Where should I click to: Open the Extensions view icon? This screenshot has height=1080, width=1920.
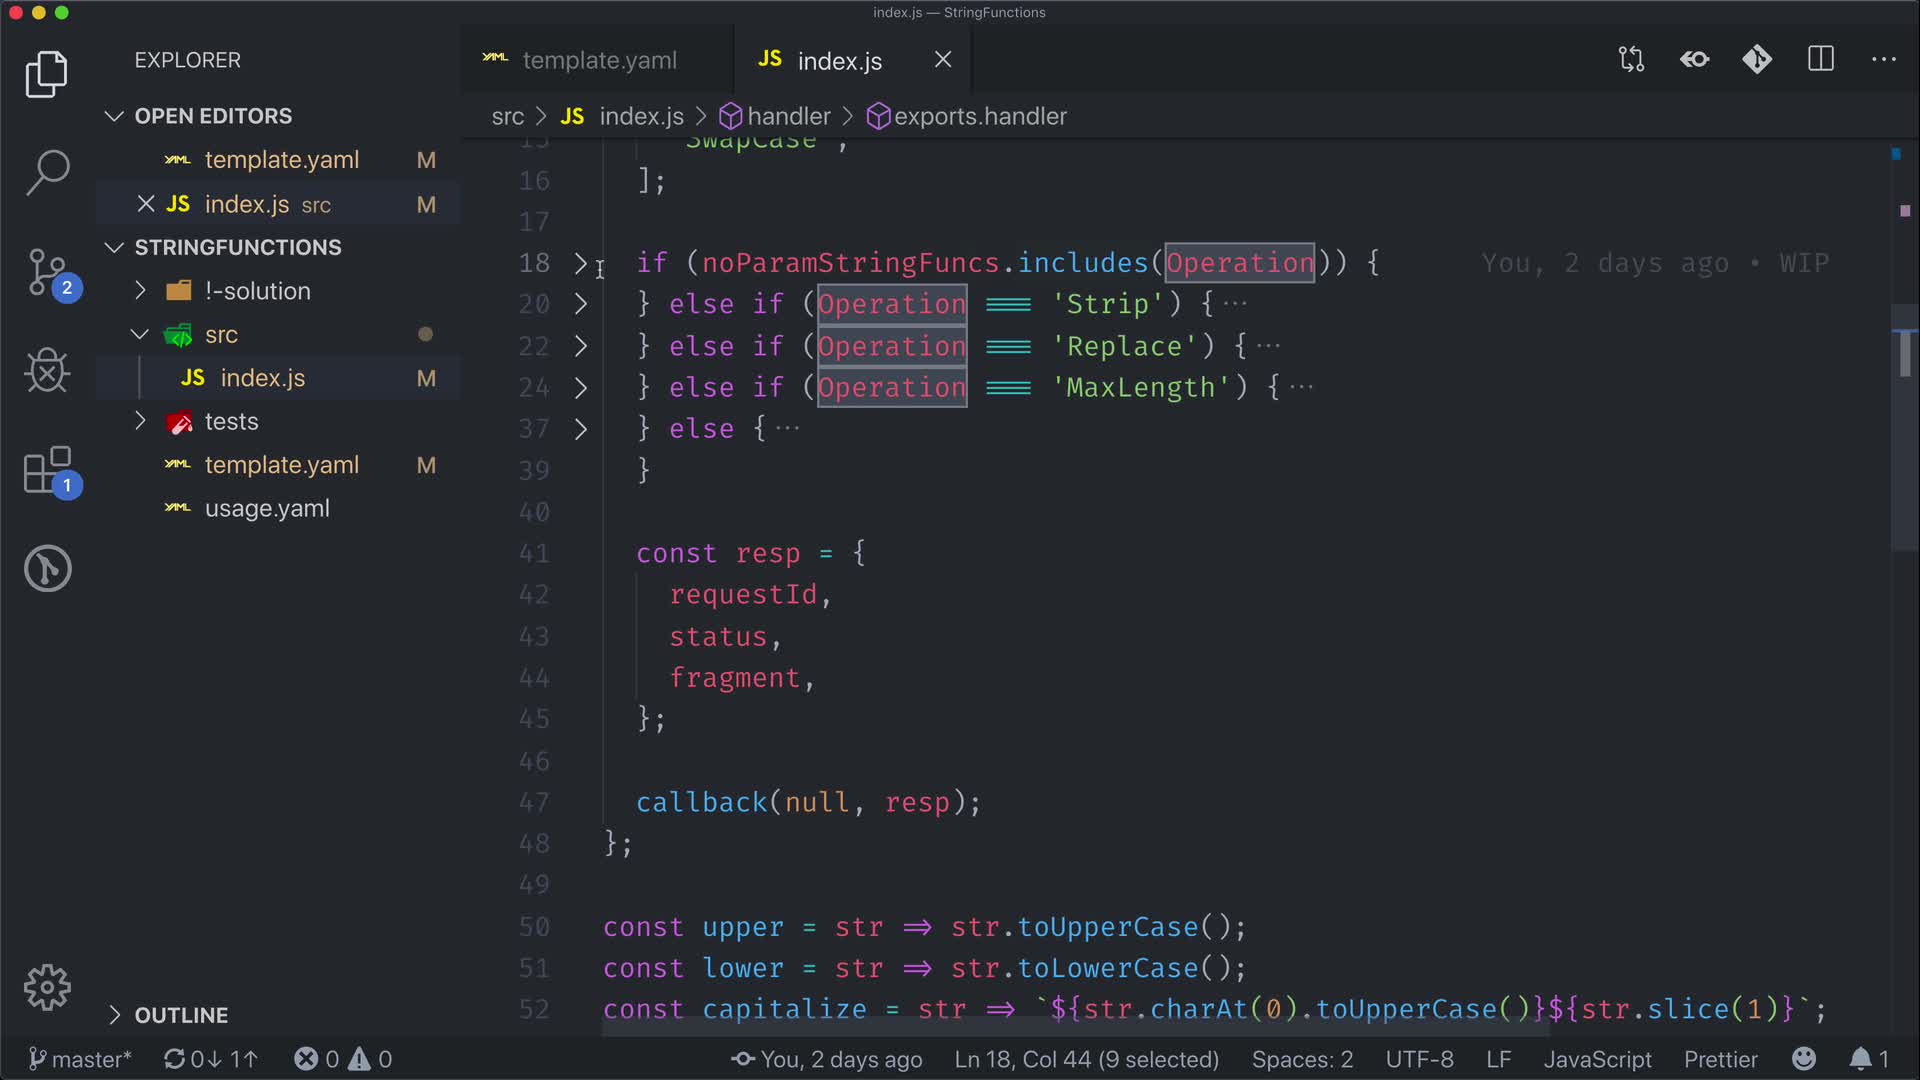pyautogui.click(x=47, y=470)
